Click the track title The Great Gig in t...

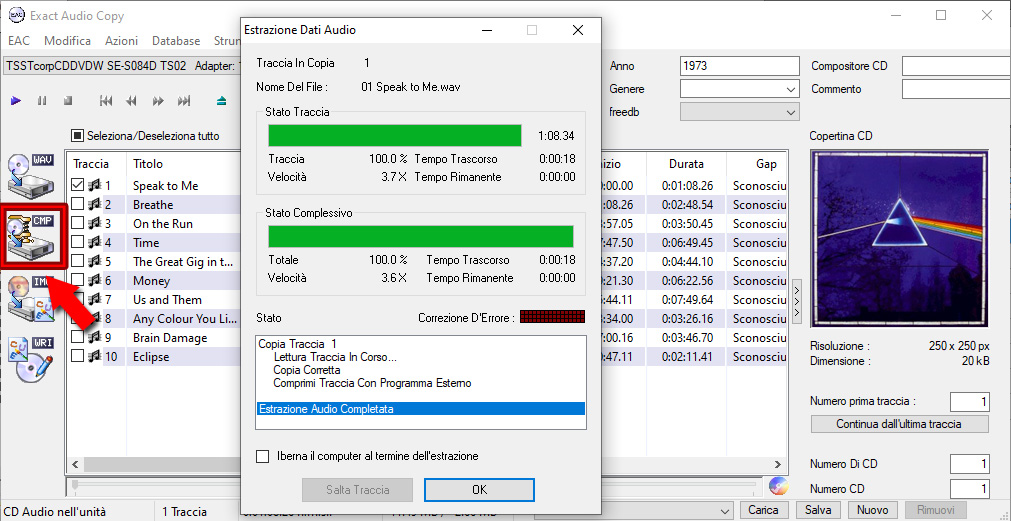(x=182, y=262)
